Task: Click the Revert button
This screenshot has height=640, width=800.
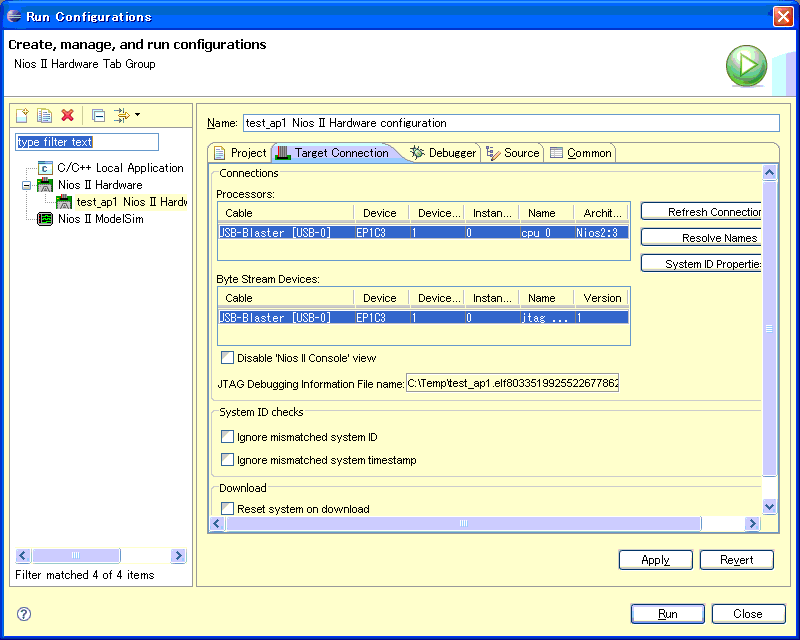Action: 737,560
